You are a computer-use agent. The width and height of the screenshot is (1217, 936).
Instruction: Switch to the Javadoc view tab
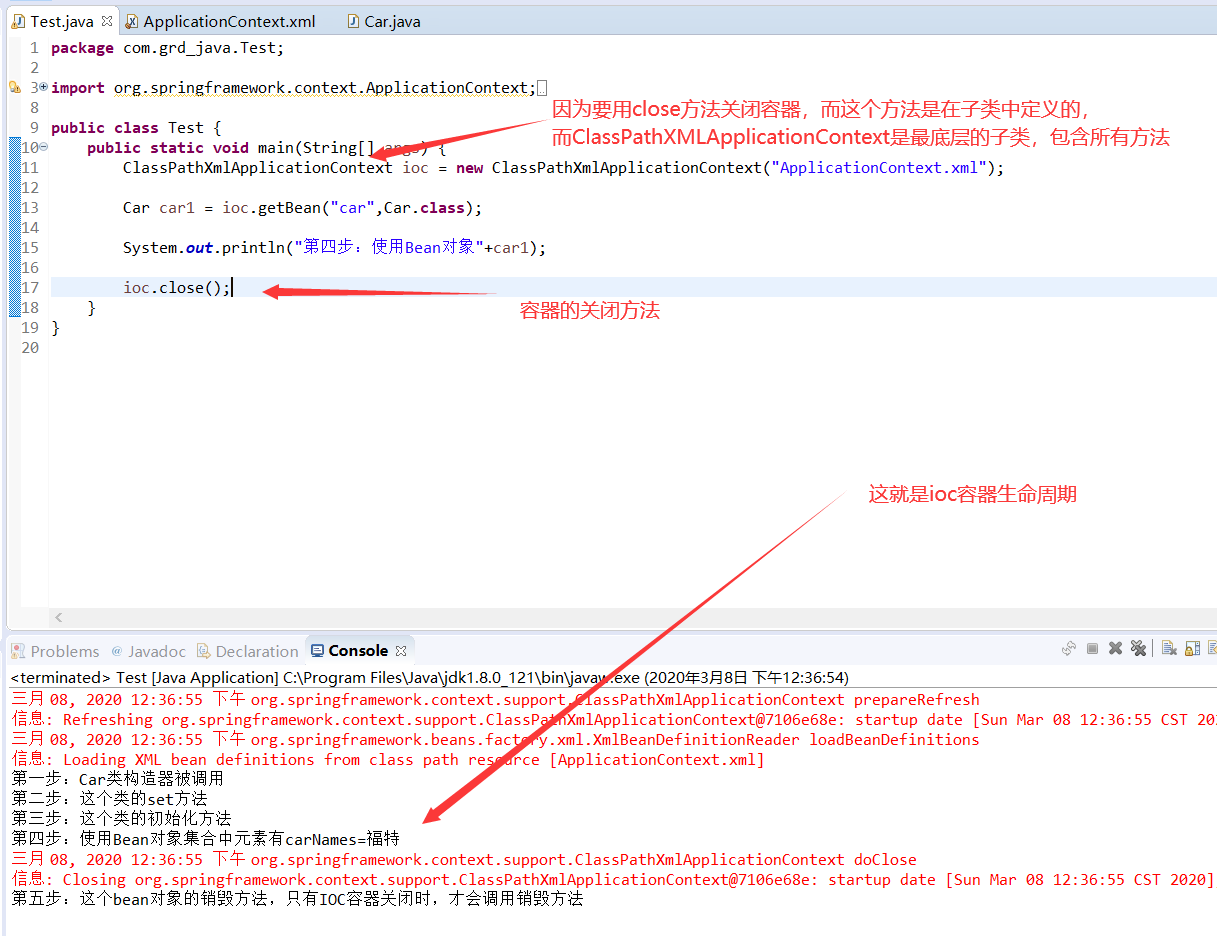click(x=148, y=651)
